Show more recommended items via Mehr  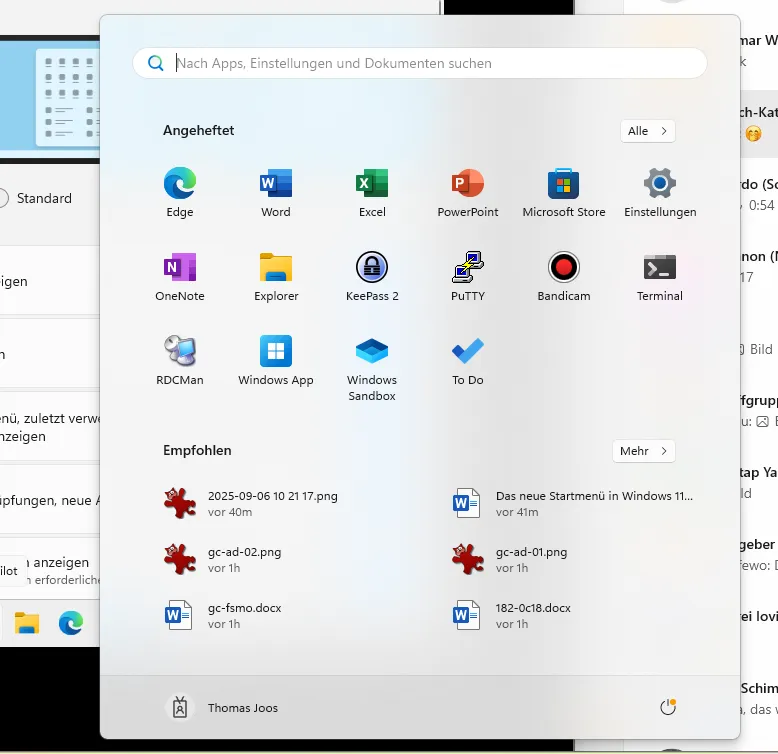tap(643, 451)
